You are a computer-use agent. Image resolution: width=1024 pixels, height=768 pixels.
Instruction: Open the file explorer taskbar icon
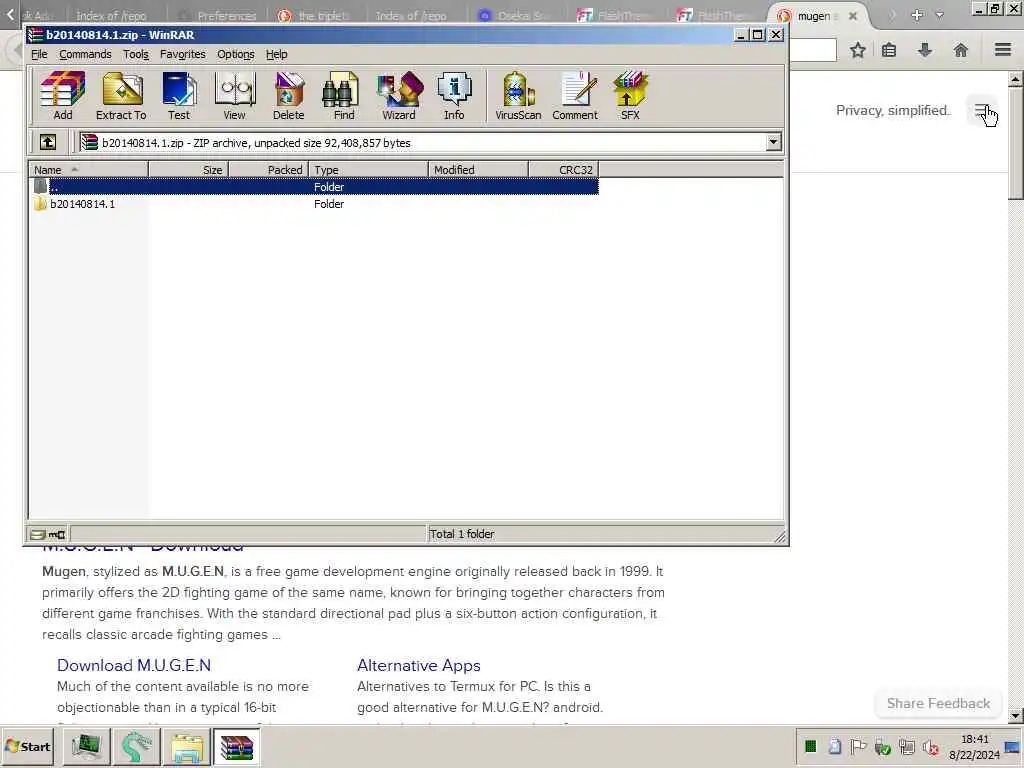point(187,747)
